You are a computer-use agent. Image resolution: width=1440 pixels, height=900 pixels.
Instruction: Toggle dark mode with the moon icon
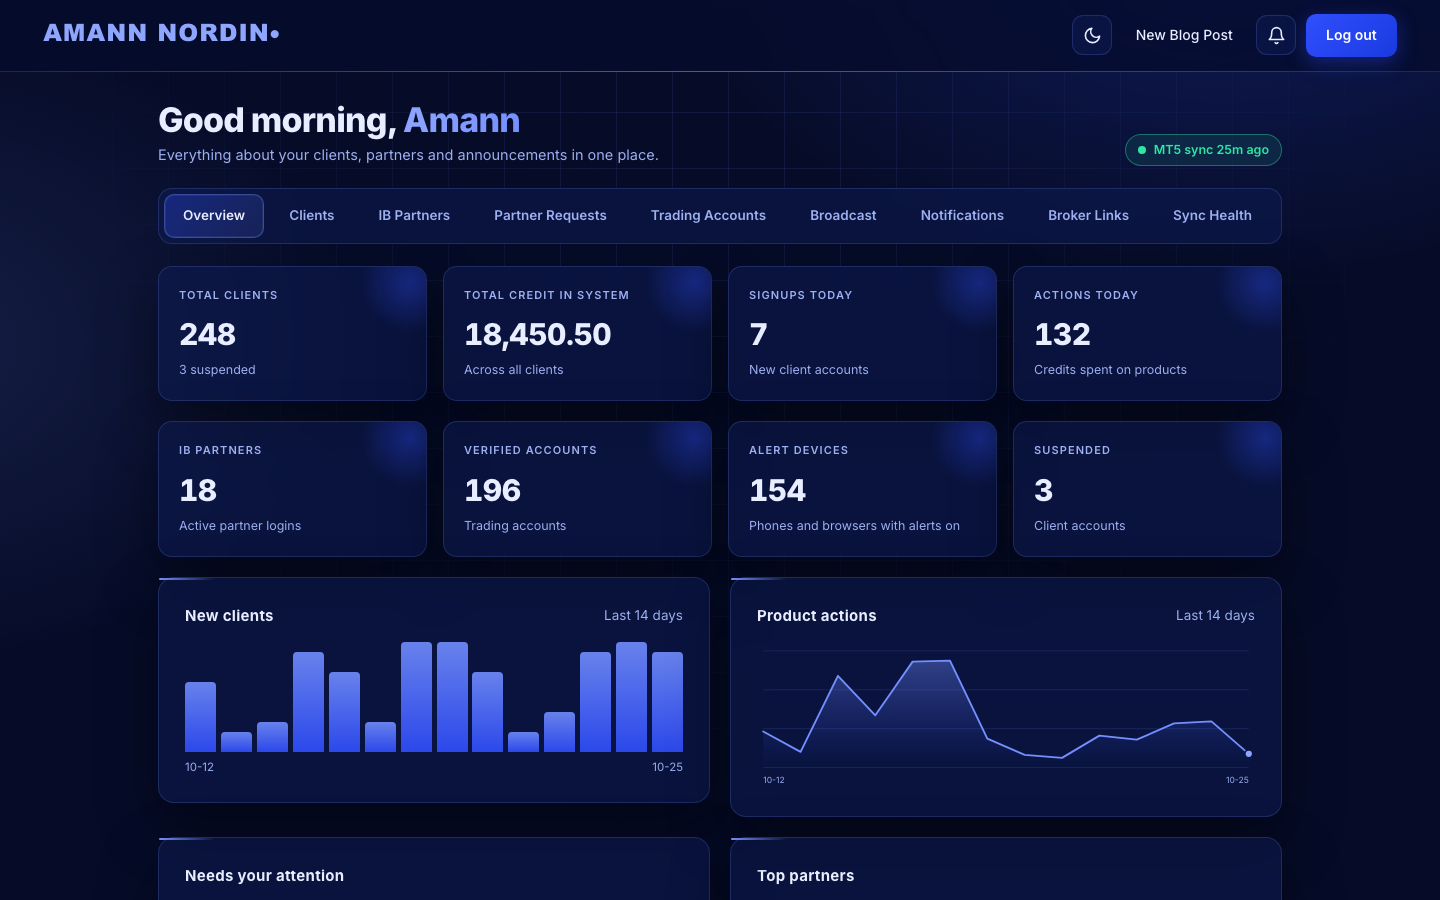(1092, 35)
